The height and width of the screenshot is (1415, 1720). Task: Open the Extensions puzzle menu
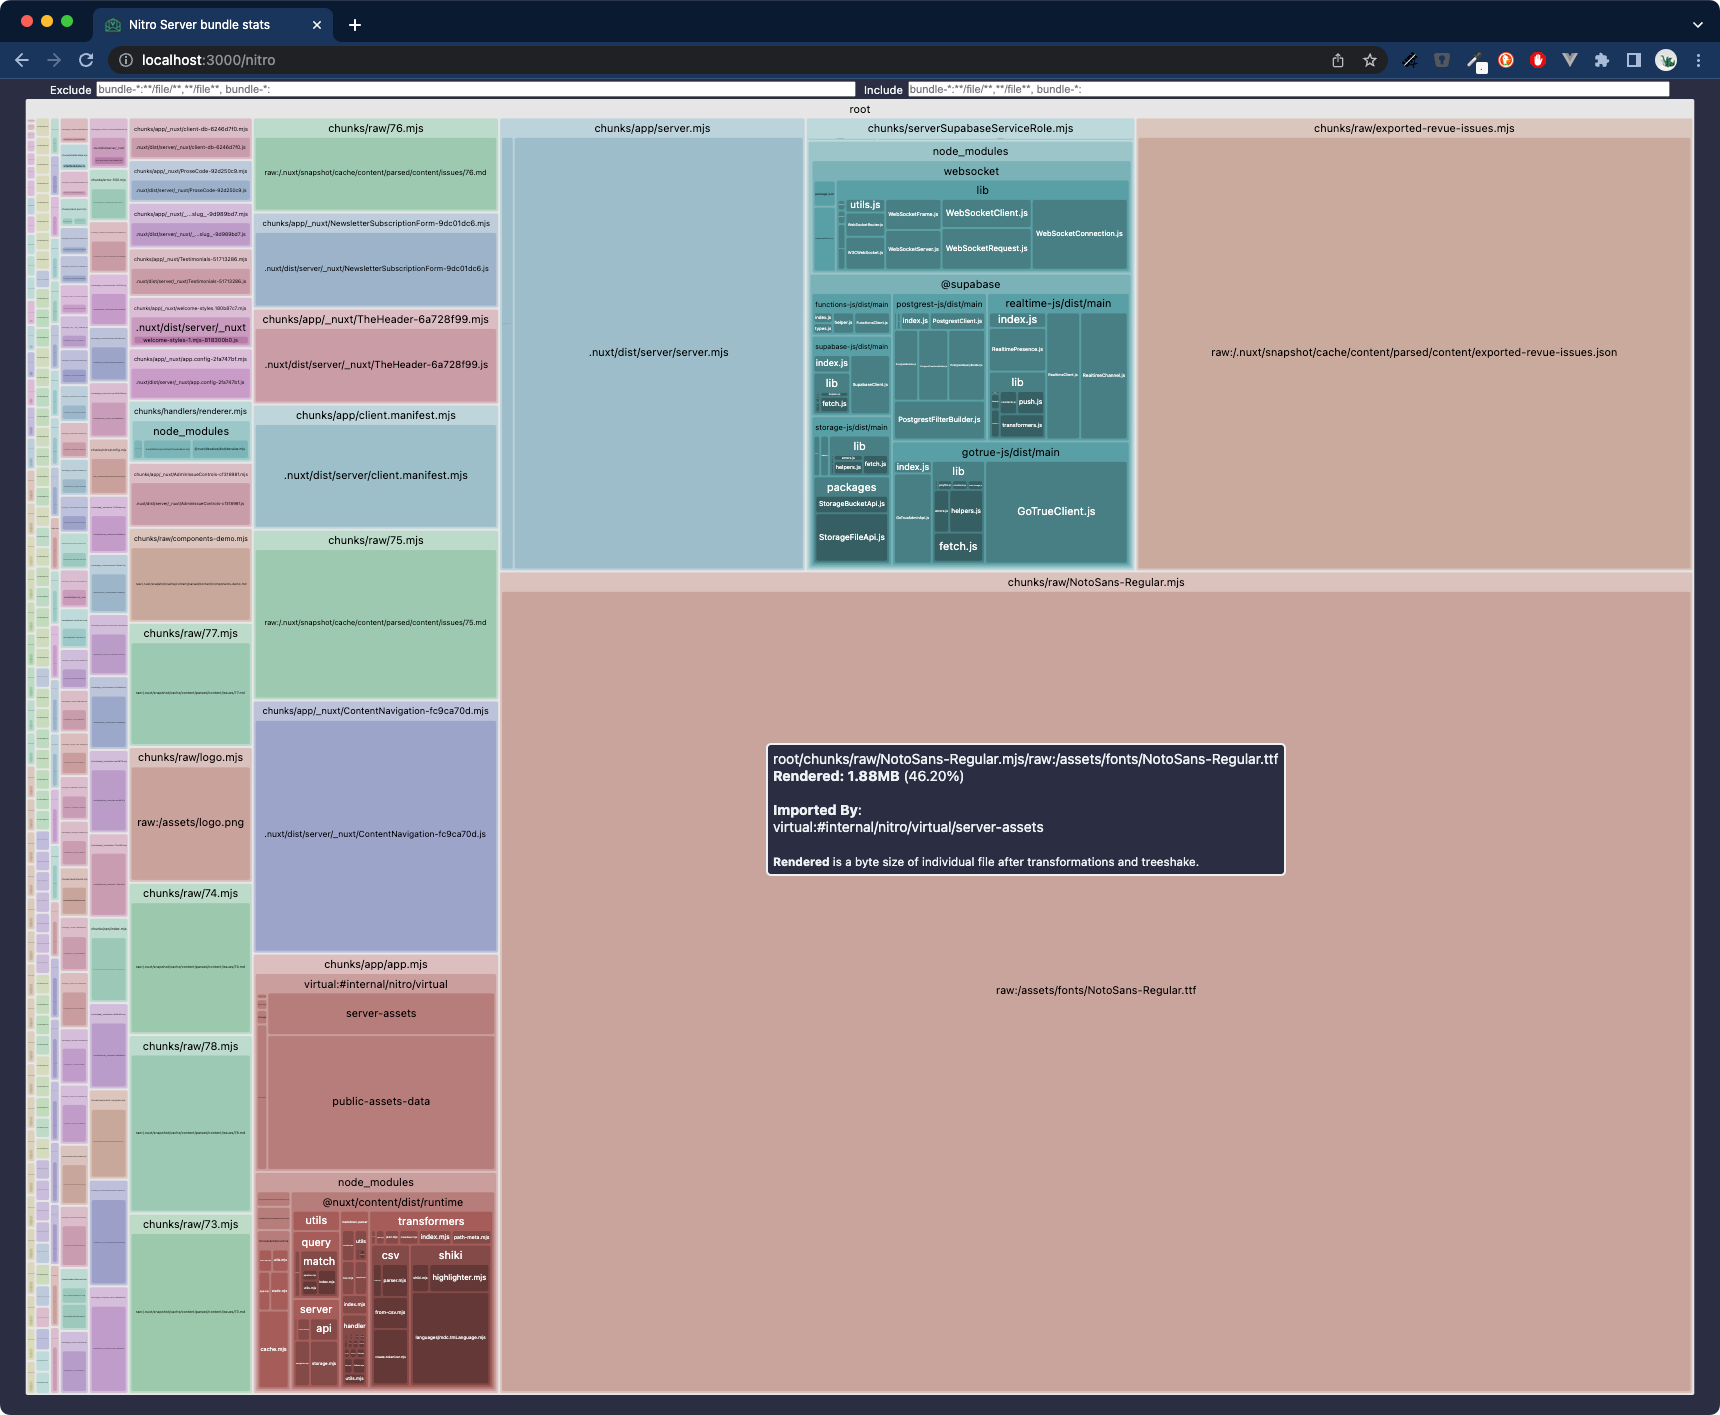(x=1602, y=60)
